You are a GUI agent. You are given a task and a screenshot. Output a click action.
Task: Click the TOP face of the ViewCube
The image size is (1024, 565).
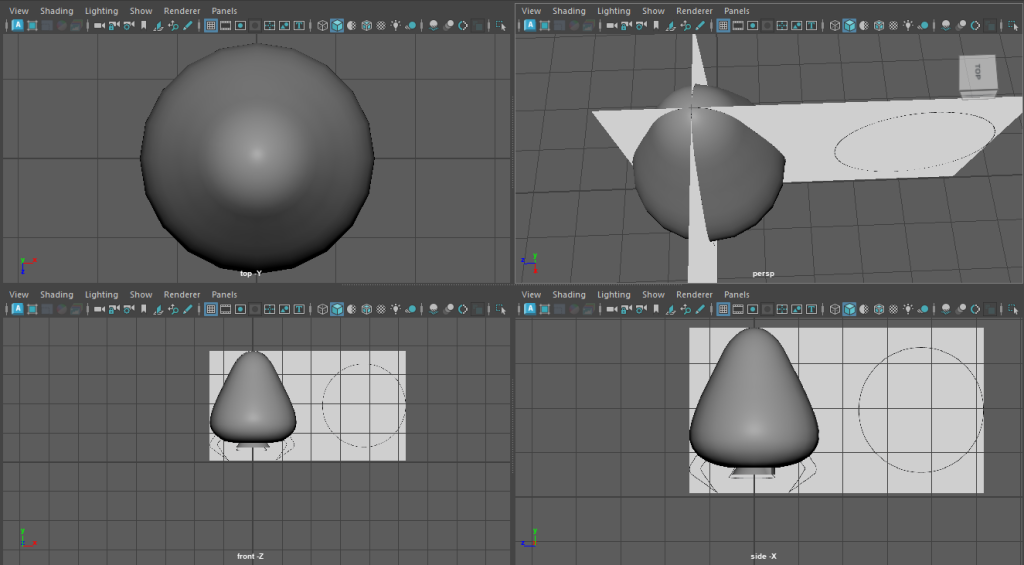point(976,73)
